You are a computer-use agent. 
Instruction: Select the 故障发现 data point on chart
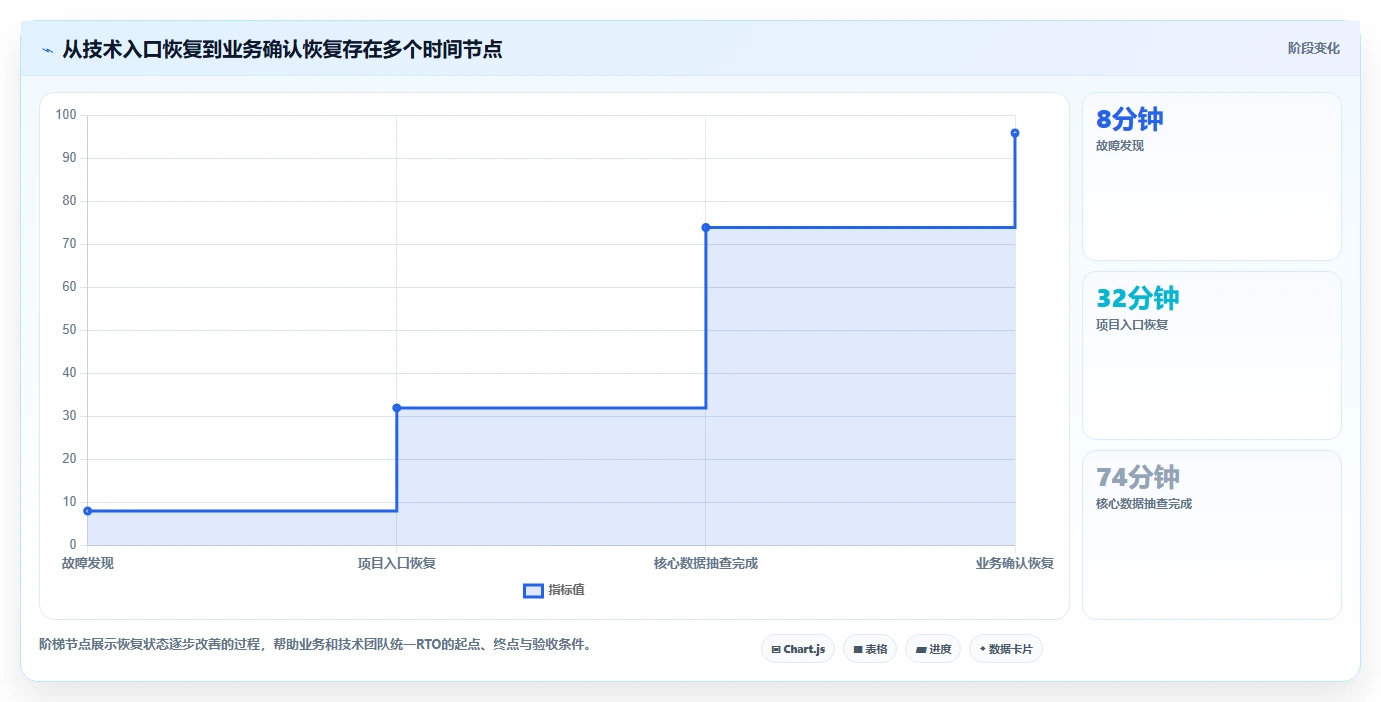point(88,511)
